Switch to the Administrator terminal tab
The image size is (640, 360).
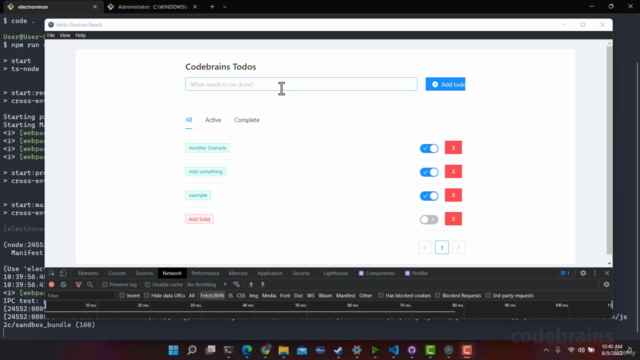pyautogui.click(x=151, y=7)
